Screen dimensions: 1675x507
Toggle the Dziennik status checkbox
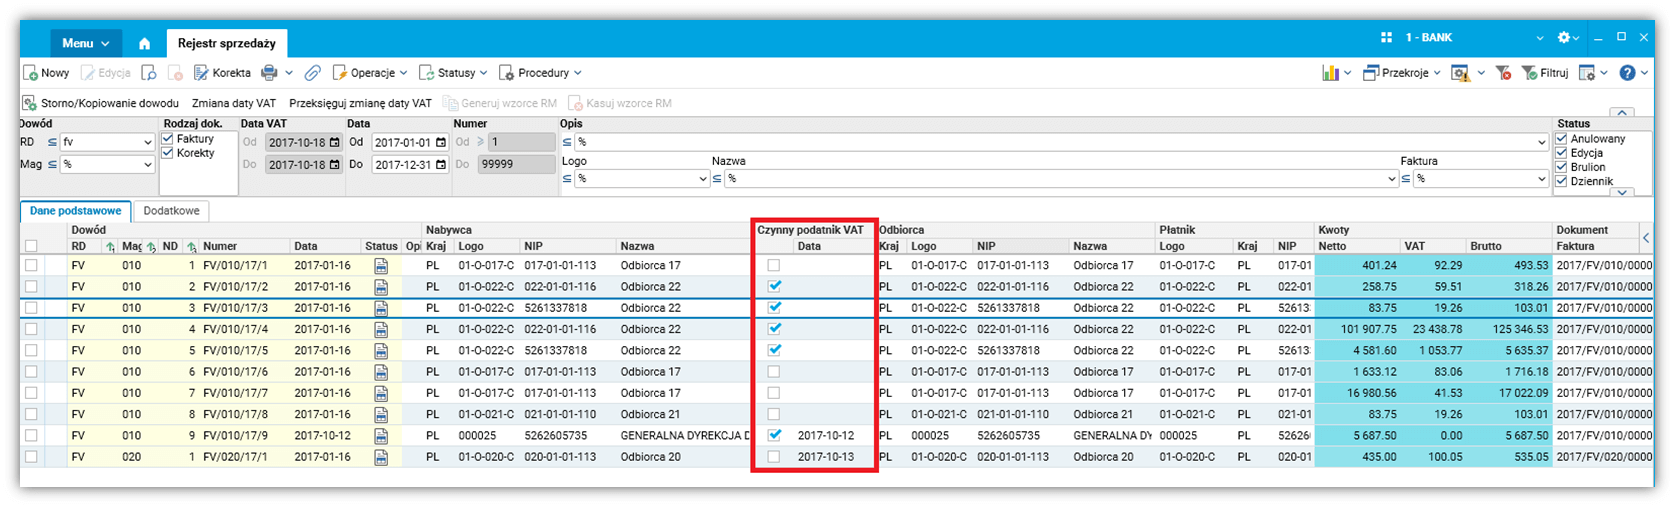pos(1562,181)
